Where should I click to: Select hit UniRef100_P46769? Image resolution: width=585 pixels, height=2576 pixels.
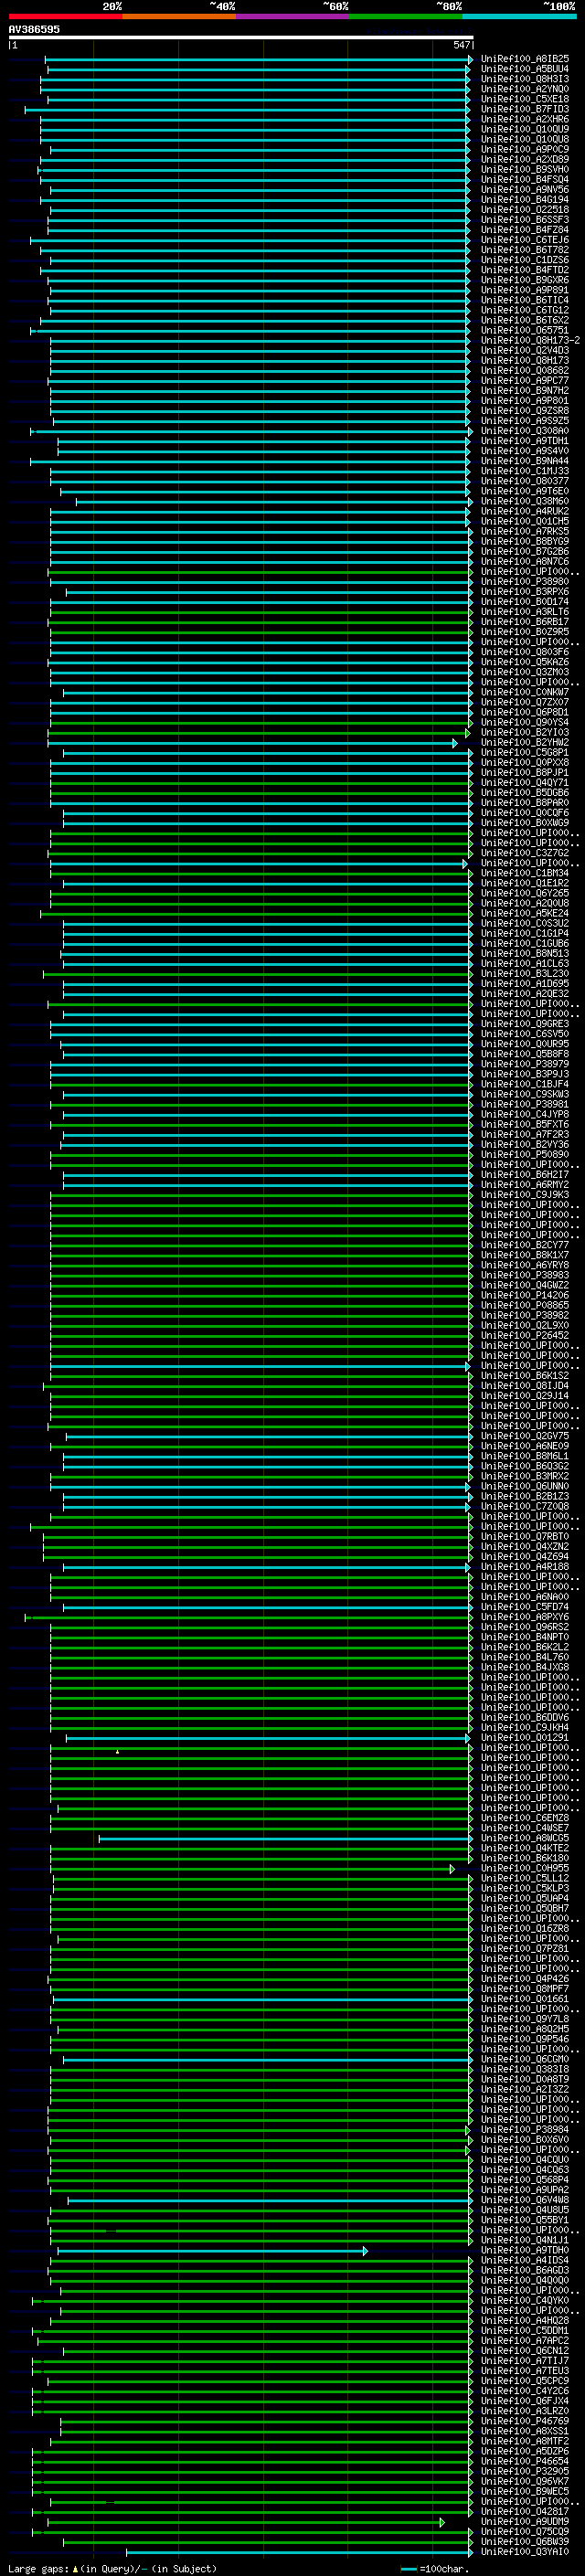[524, 2421]
